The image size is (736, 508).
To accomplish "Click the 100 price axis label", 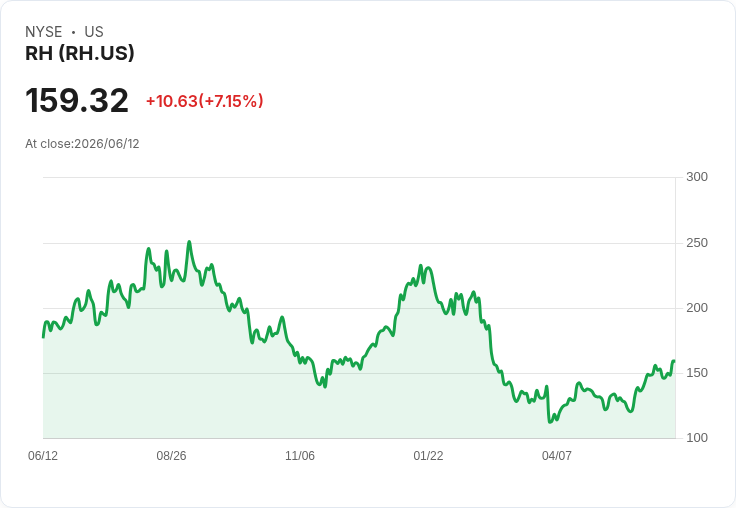I will pyautogui.click(x=697, y=438).
